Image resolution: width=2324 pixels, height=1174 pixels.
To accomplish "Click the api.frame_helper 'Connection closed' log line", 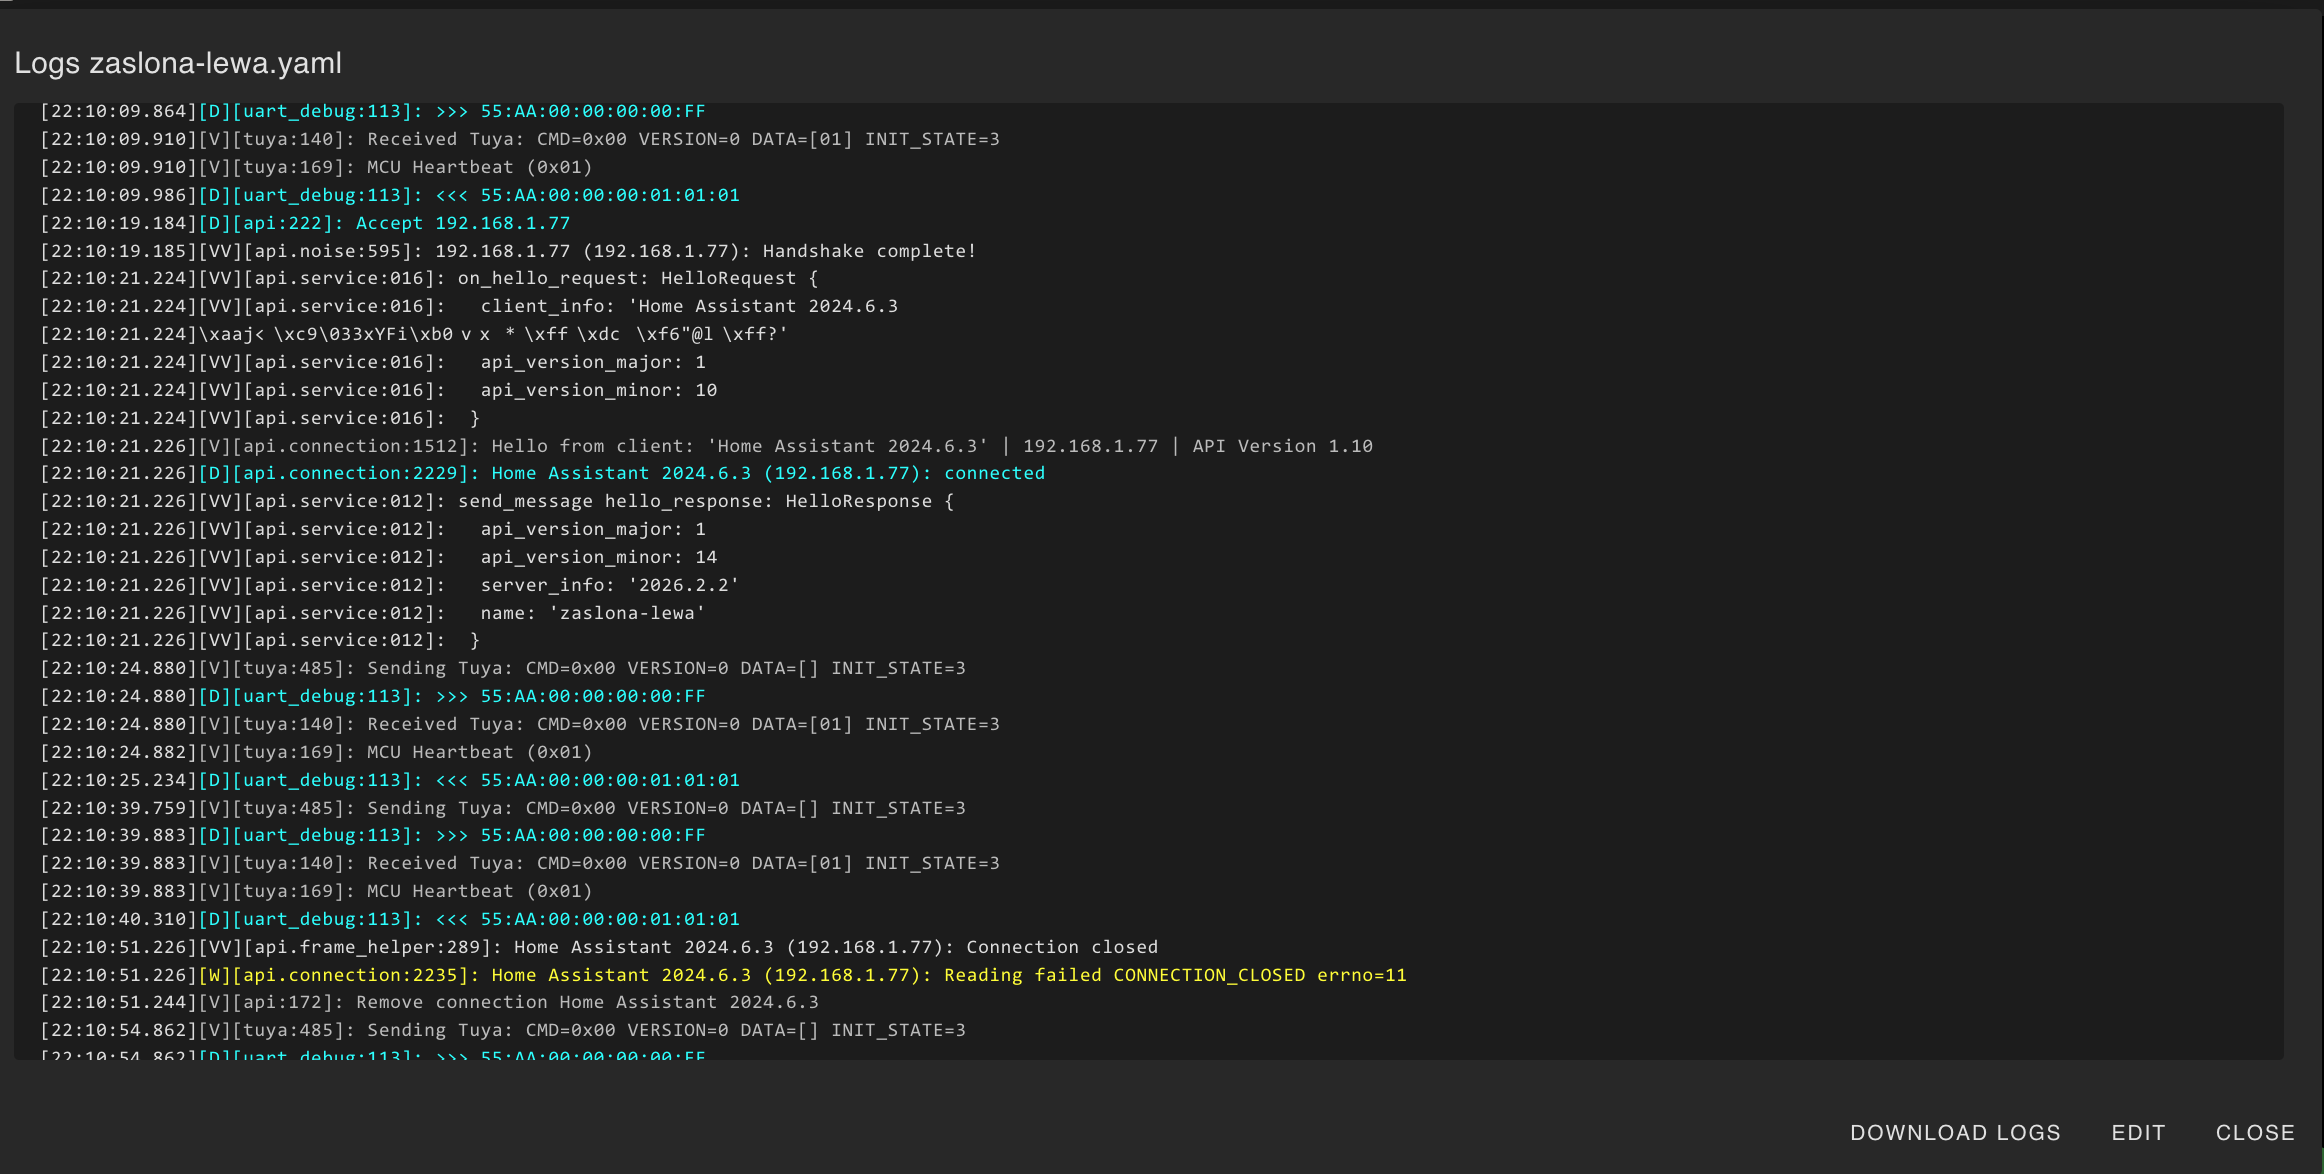I will pos(598,947).
